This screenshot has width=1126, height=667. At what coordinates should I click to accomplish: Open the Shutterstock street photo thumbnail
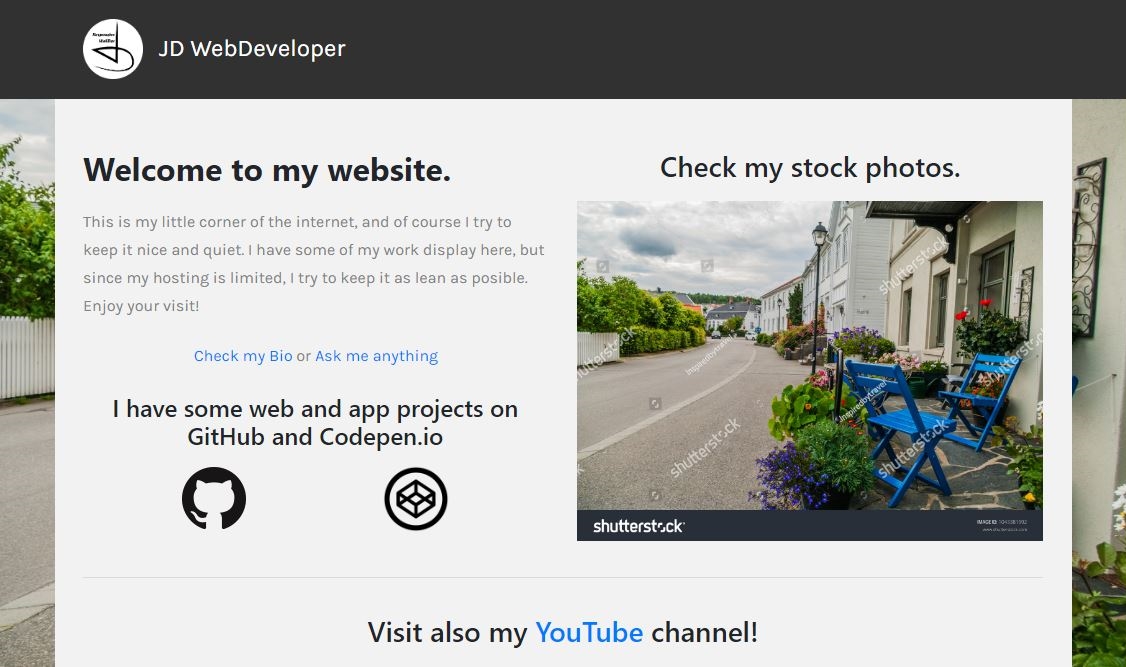click(809, 370)
